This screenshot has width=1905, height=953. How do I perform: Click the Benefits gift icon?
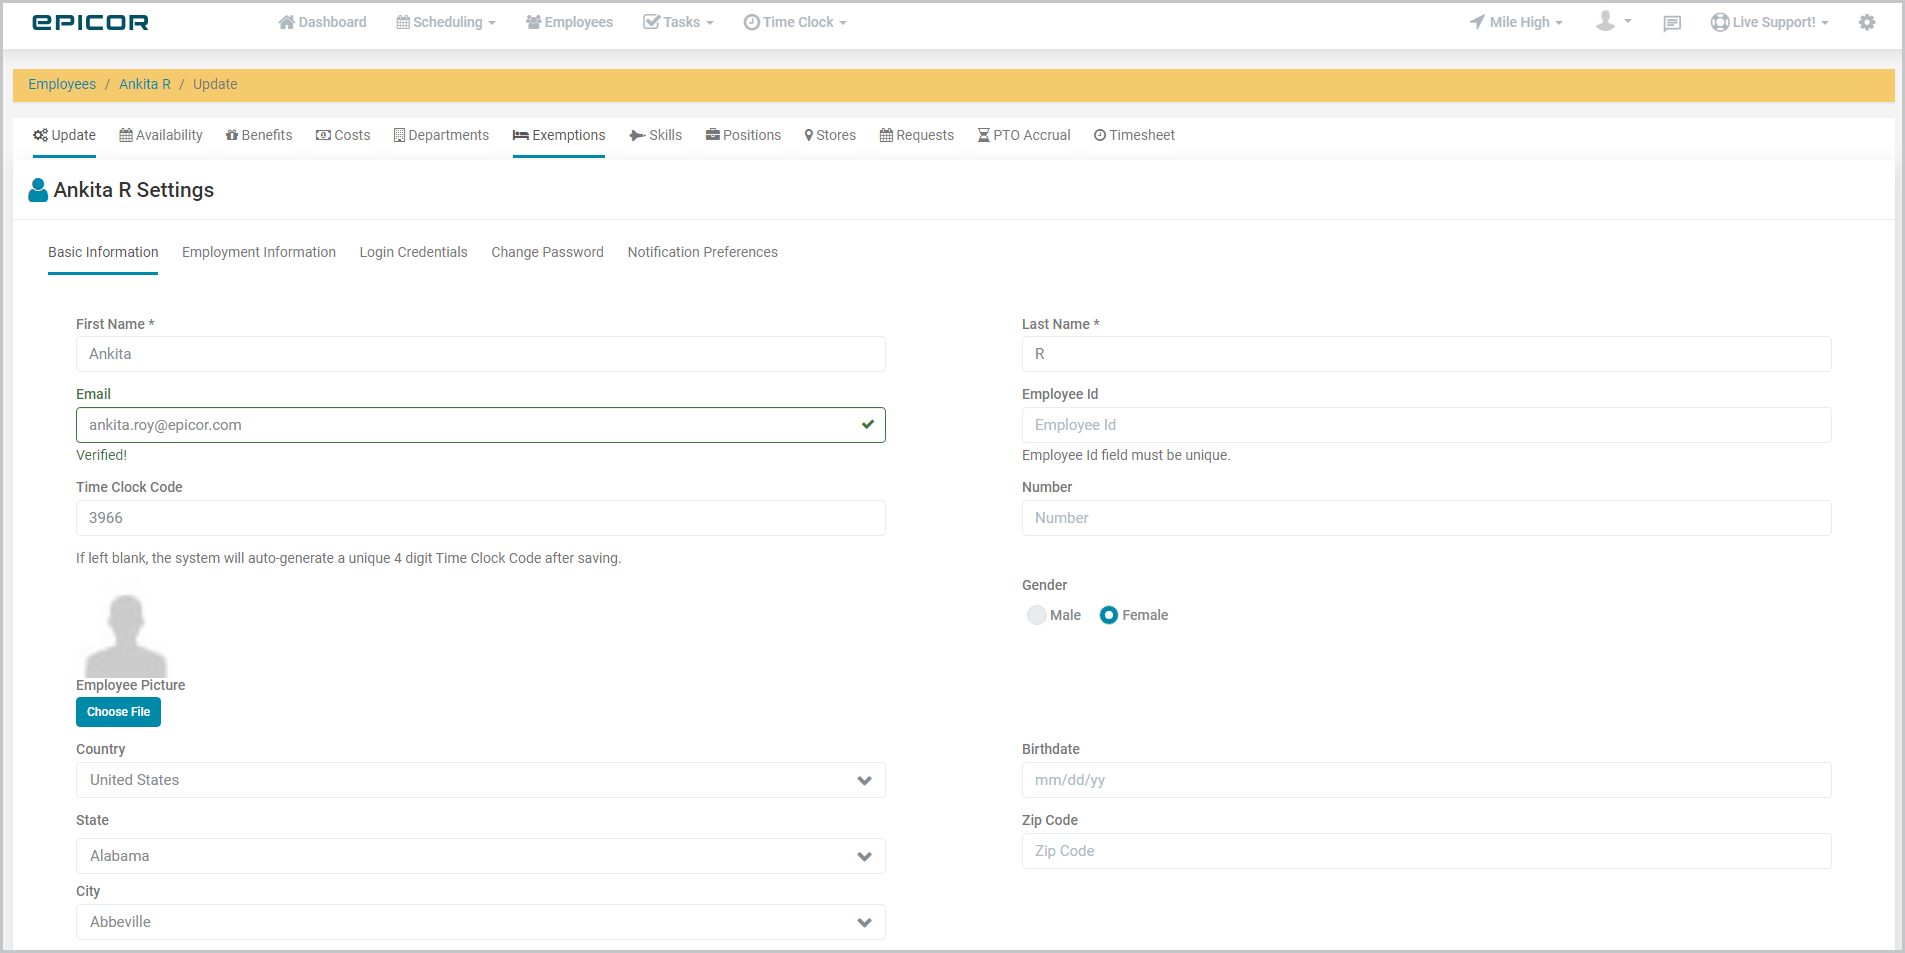pyautogui.click(x=232, y=135)
